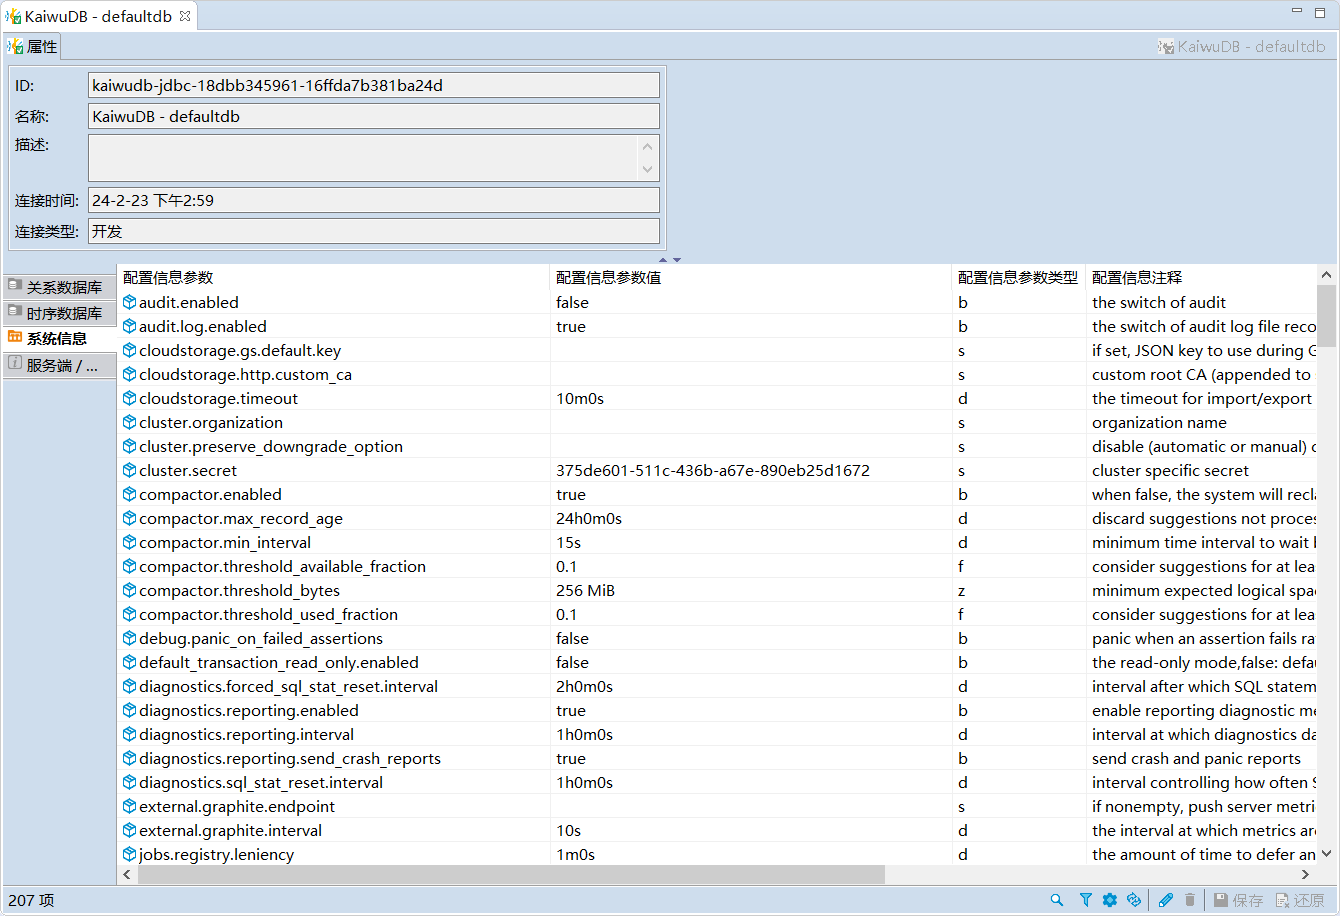Click the 保存 save button

pos(1238,900)
